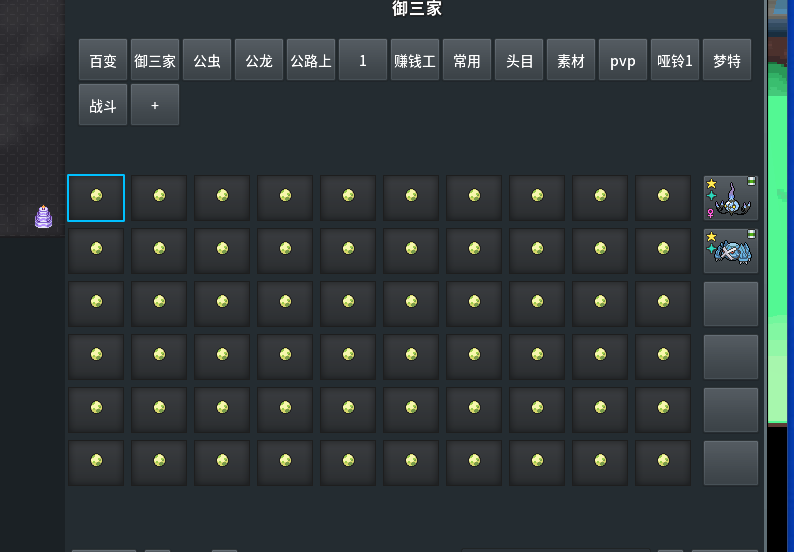
Task: Switch to the pvp tab
Action: tap(623, 60)
